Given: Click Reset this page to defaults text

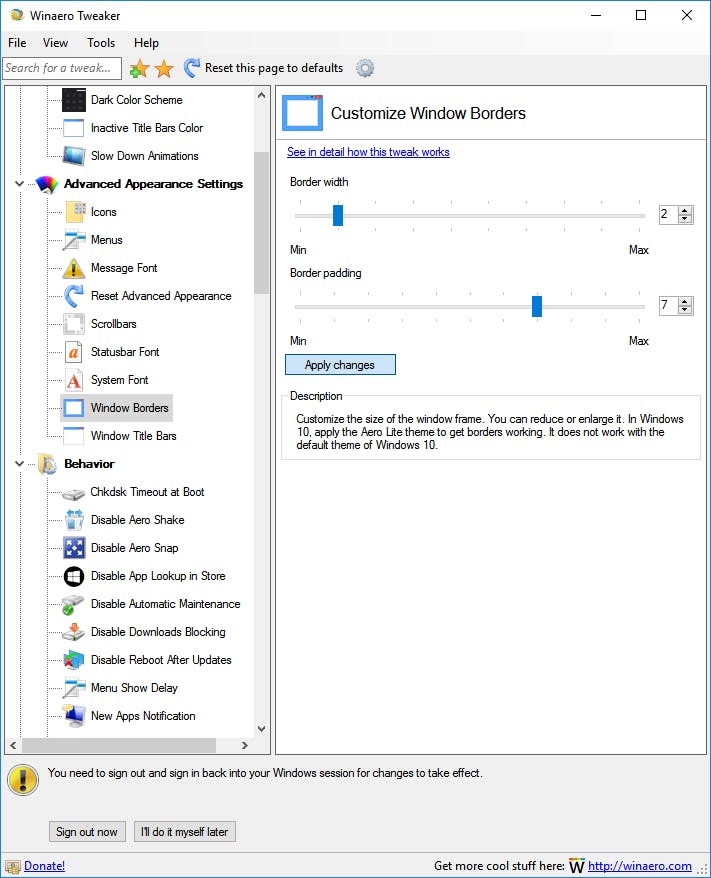Looking at the screenshot, I should coord(274,68).
